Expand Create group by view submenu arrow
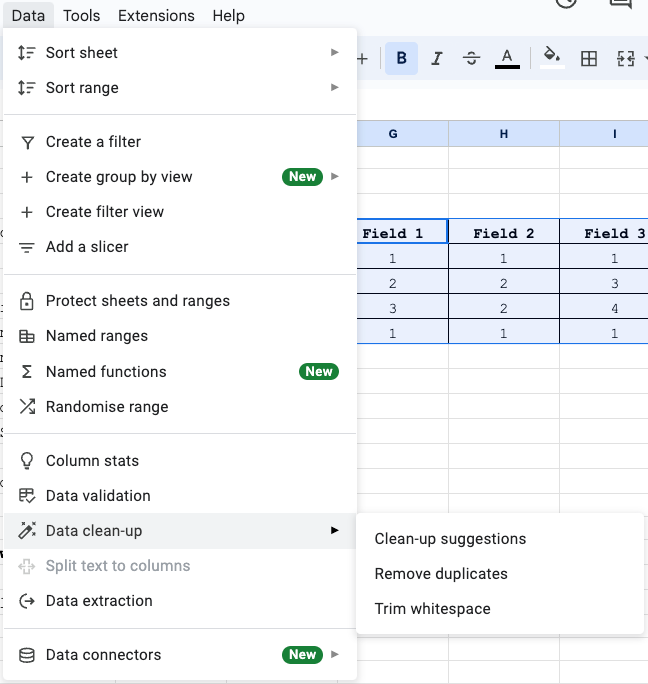Screen dimensions: 648x684 click(335, 177)
